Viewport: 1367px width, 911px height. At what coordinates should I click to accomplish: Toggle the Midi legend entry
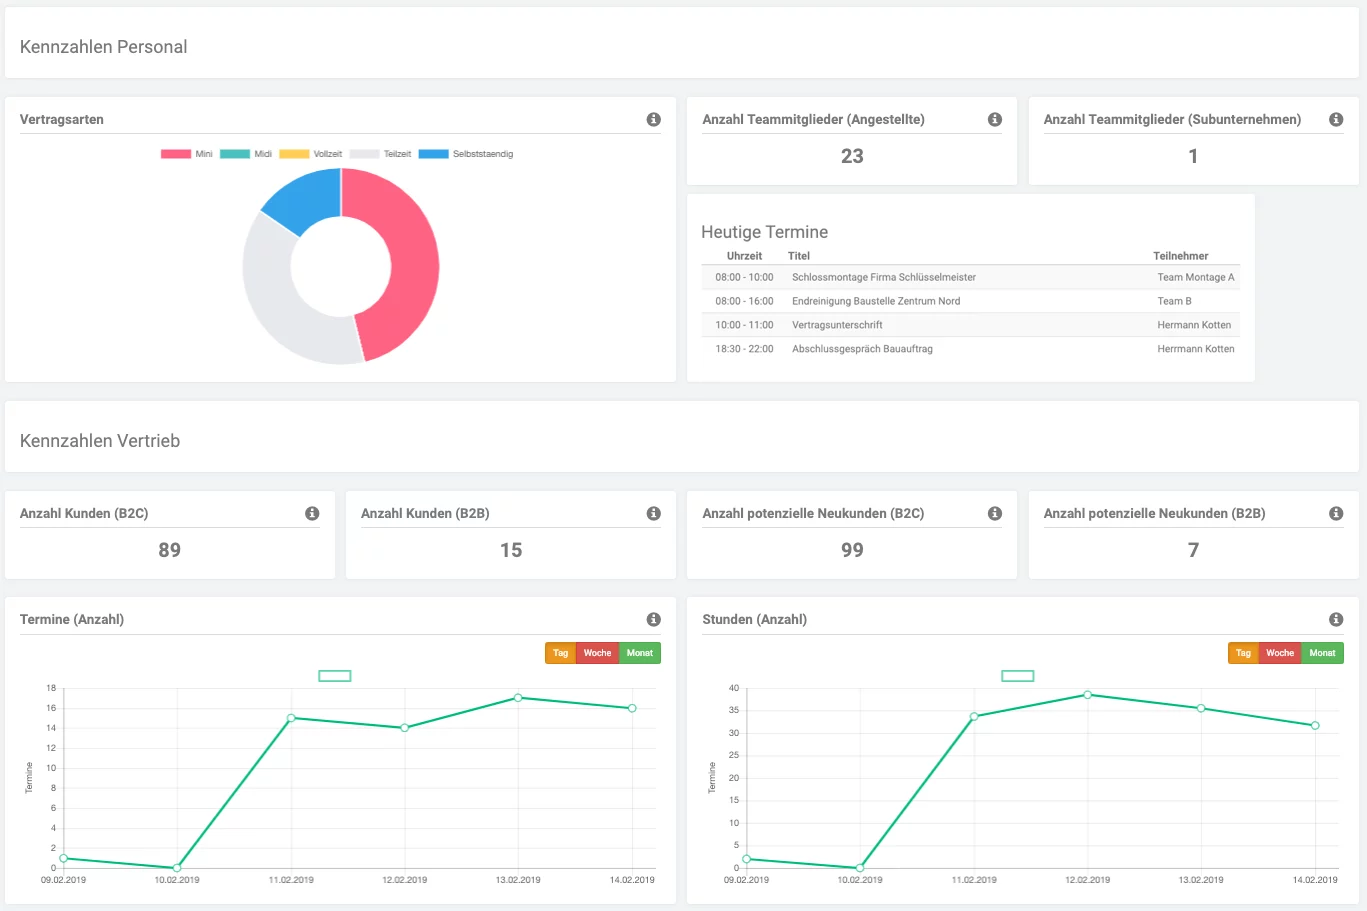point(246,154)
